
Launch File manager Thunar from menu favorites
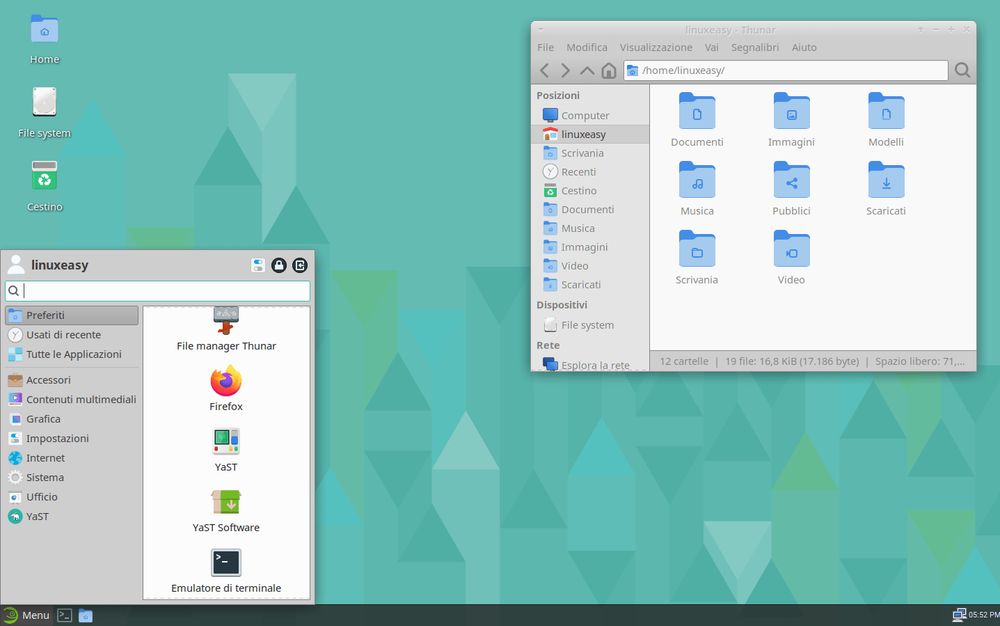point(226,330)
